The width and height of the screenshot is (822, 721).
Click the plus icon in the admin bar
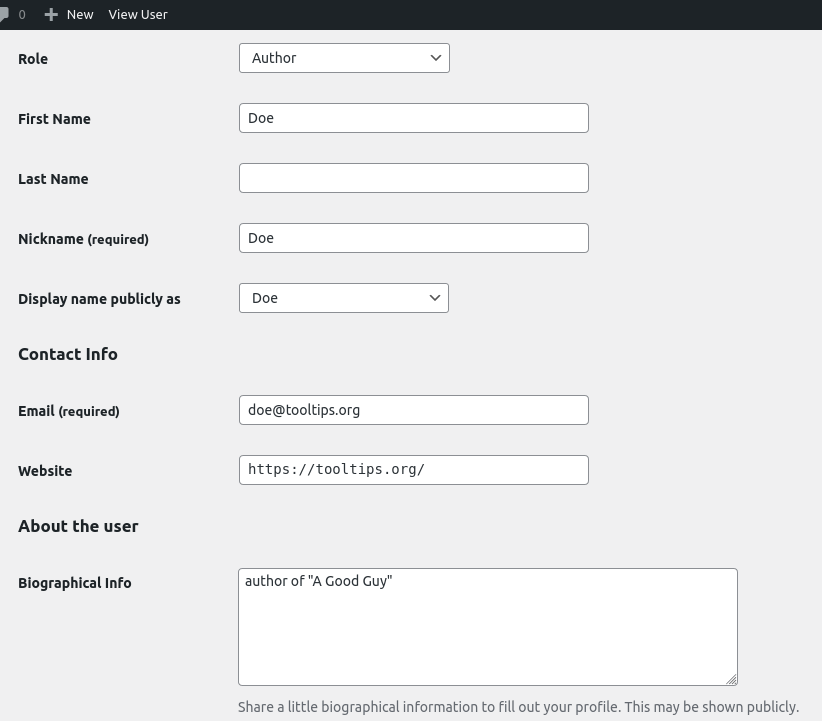[52, 14]
